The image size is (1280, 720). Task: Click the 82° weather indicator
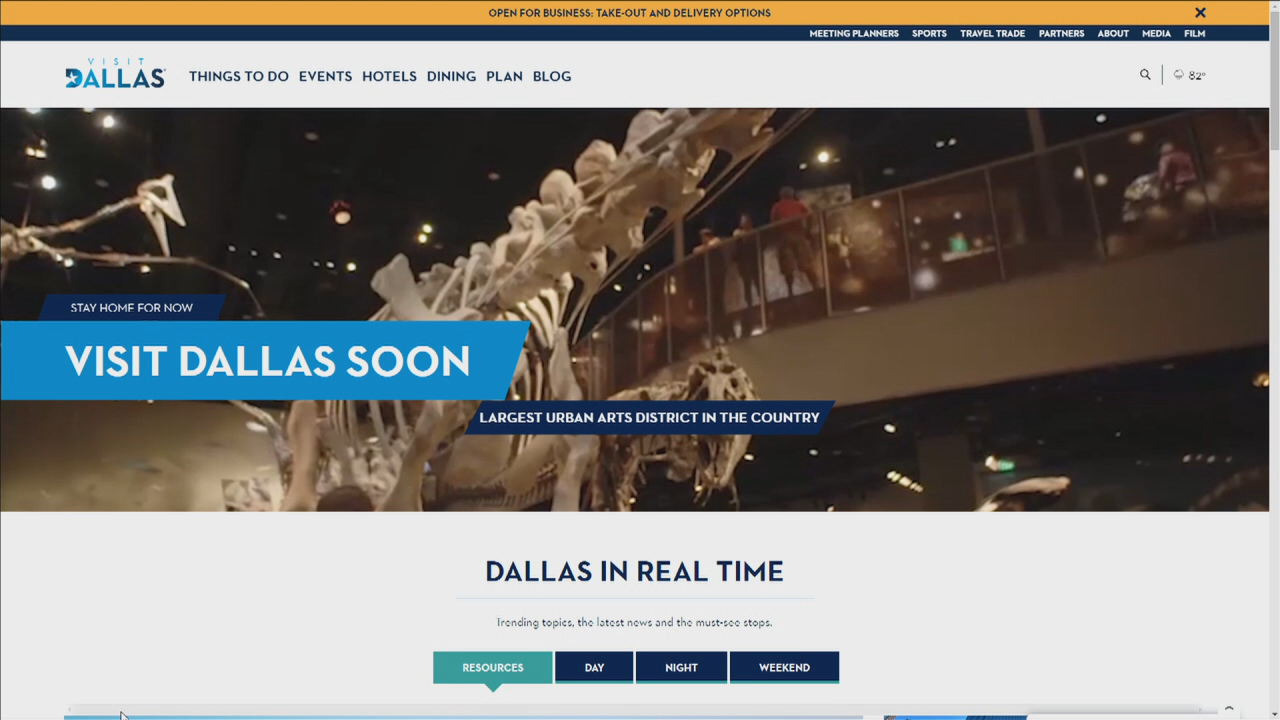[x=1190, y=75]
